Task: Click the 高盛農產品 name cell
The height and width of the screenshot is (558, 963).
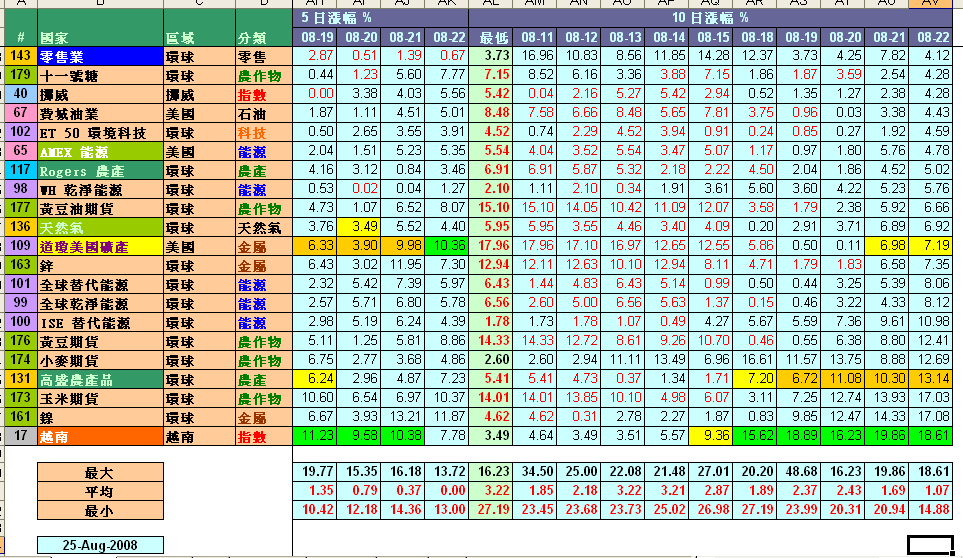Action: click(100, 379)
